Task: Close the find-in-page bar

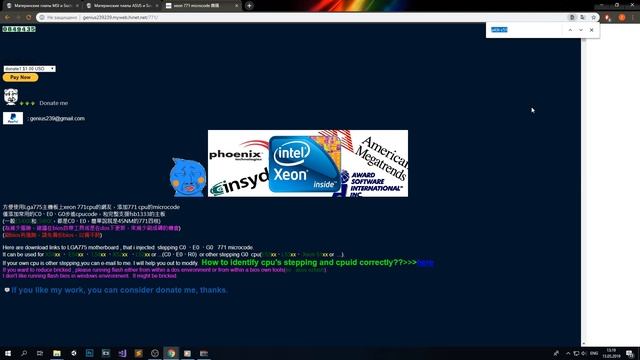Action: click(x=591, y=30)
